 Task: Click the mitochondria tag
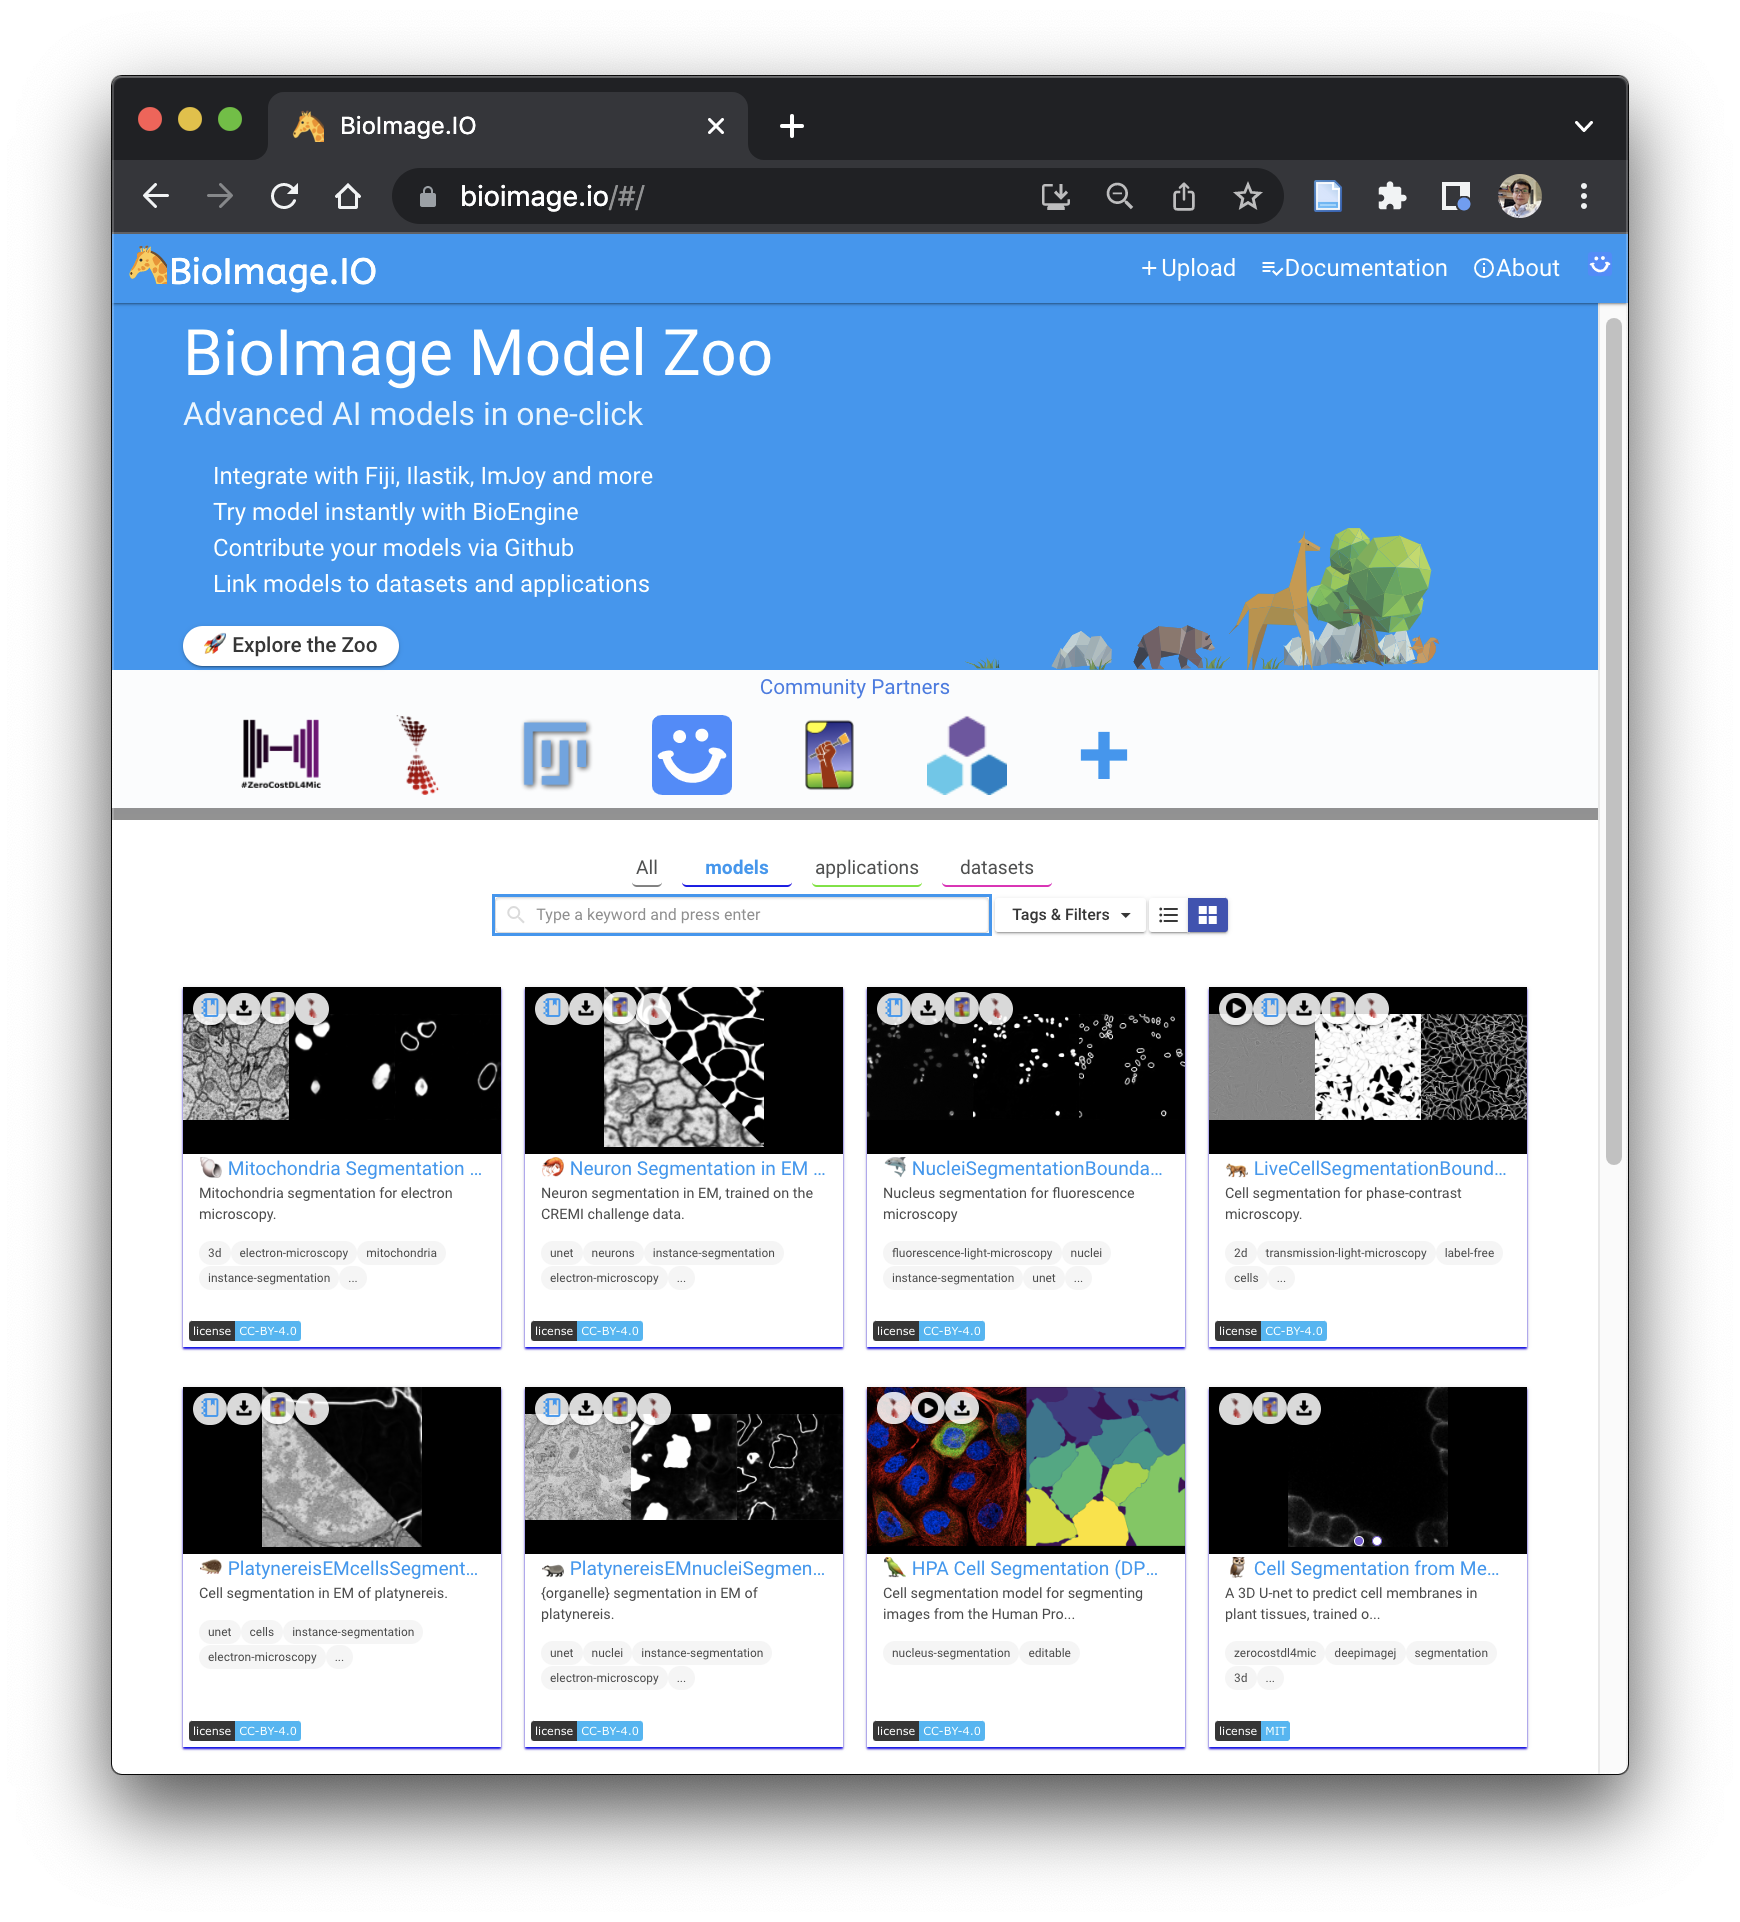(401, 1253)
